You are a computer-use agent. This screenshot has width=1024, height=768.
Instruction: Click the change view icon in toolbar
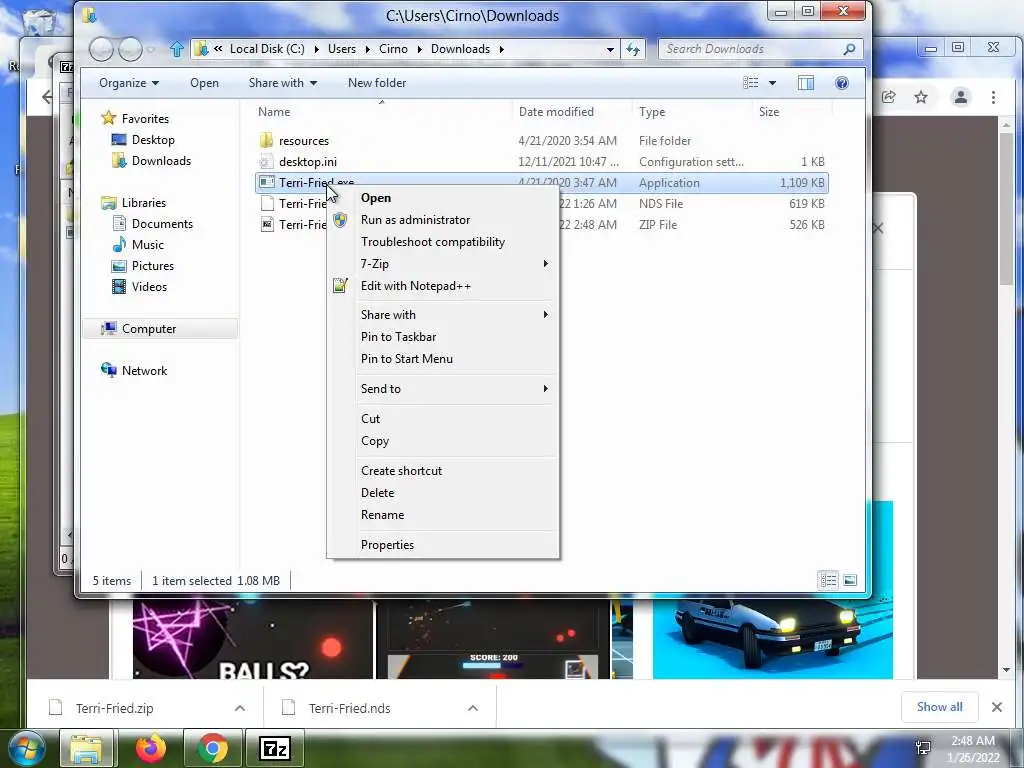[x=751, y=83]
